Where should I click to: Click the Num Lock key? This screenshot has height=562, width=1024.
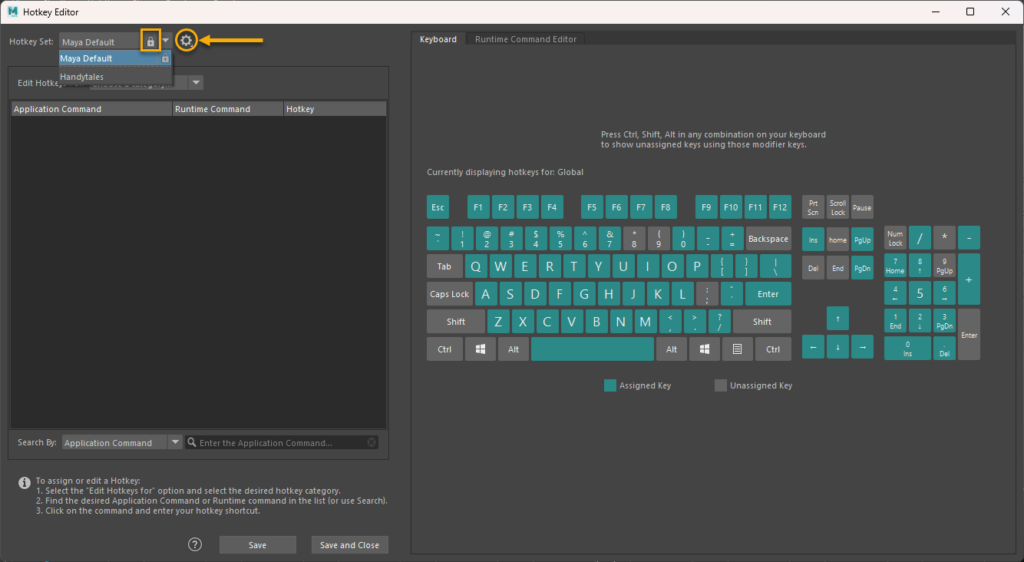point(895,238)
